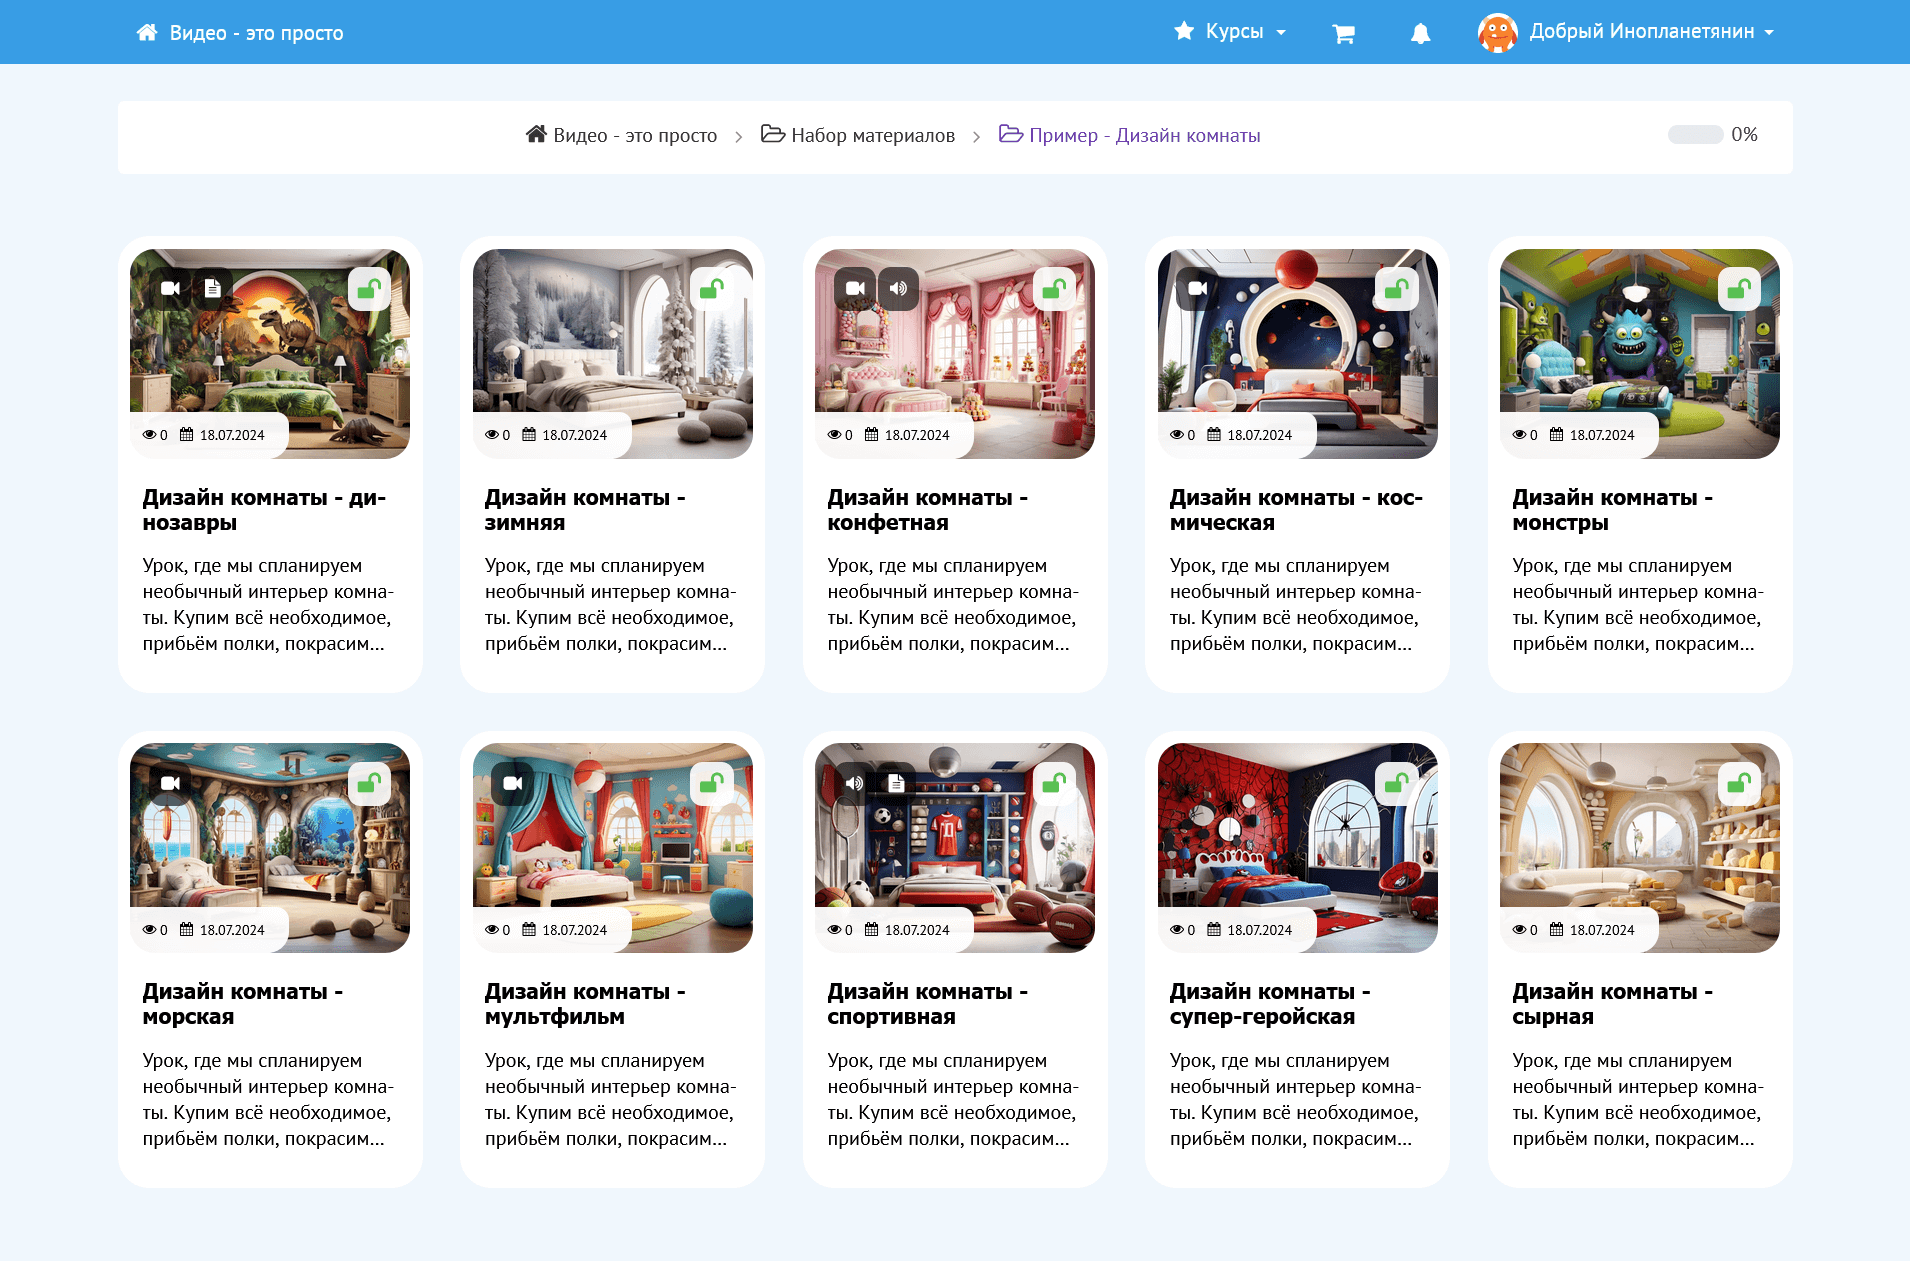
Task: Click the 0% course progress bar
Action: [1694, 135]
